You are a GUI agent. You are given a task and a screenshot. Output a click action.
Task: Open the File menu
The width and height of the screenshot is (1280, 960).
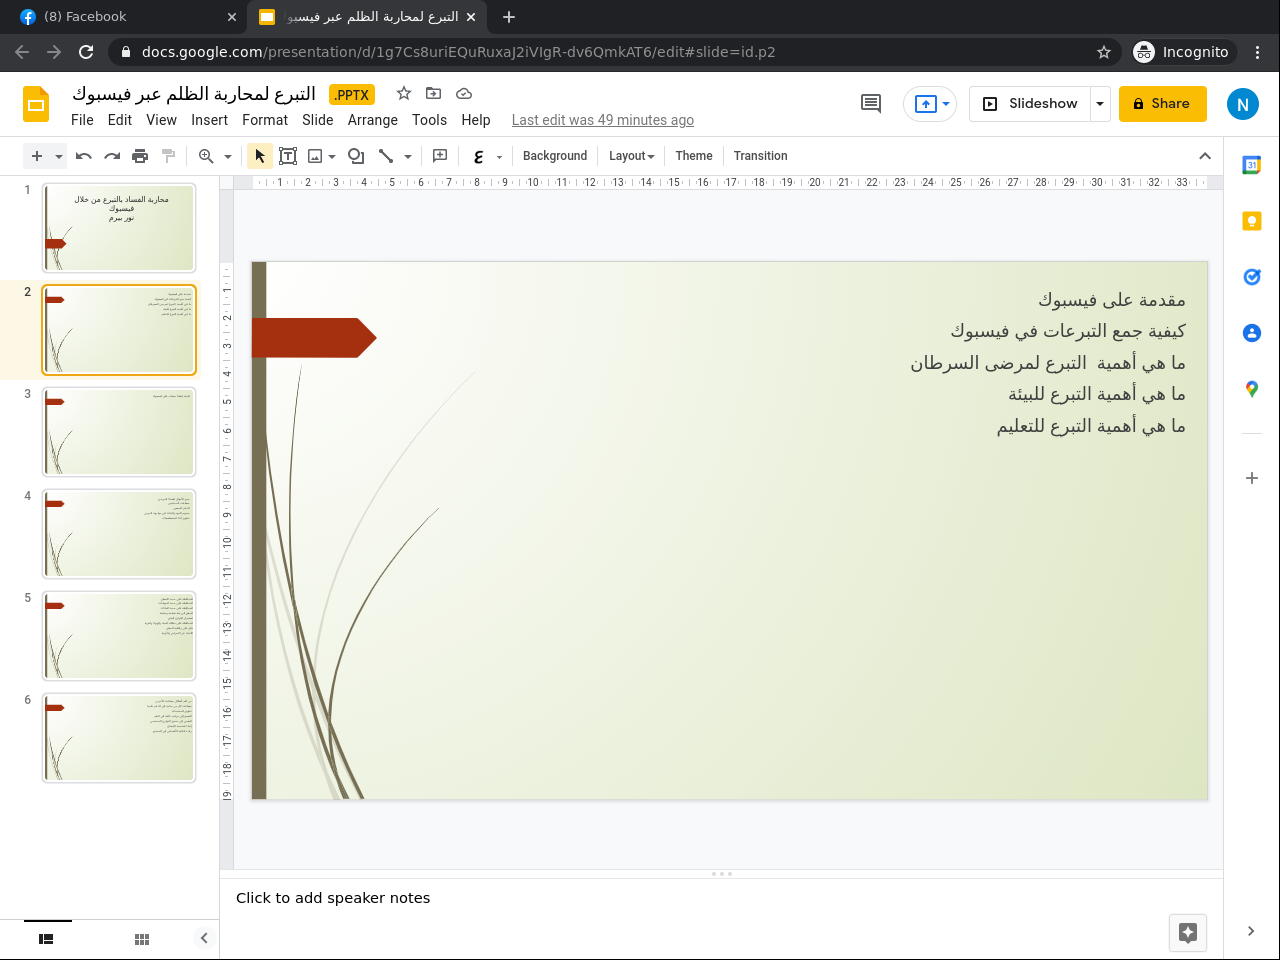tap(82, 120)
